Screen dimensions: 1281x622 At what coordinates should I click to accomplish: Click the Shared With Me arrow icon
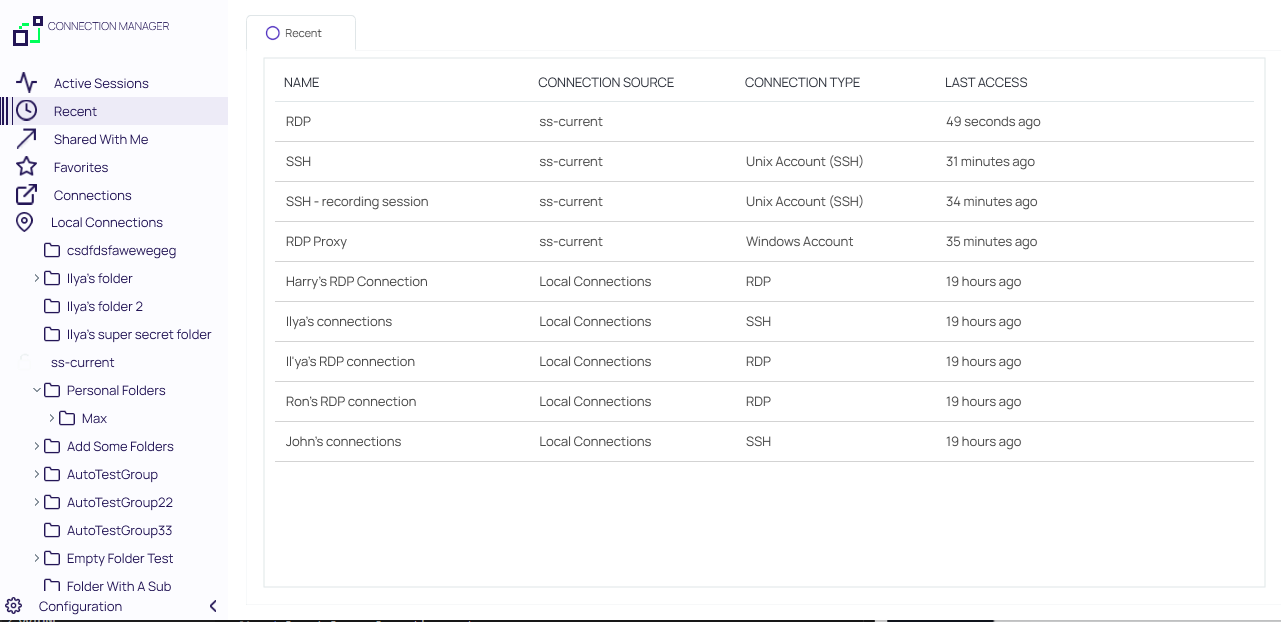[26, 139]
